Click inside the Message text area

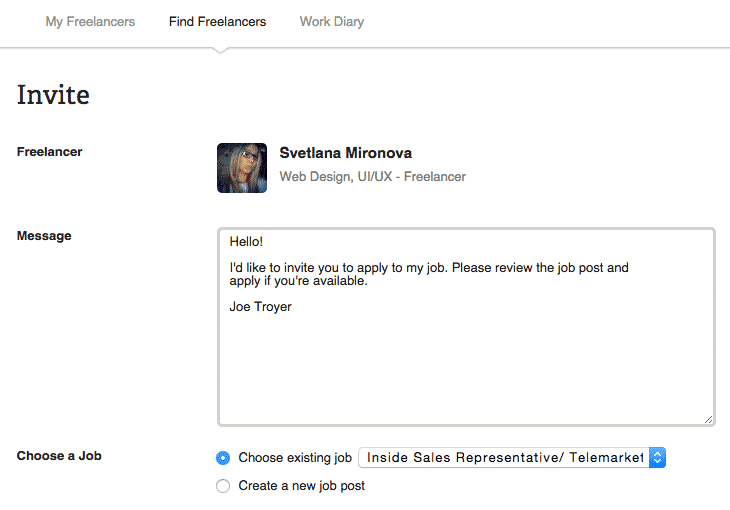466,327
